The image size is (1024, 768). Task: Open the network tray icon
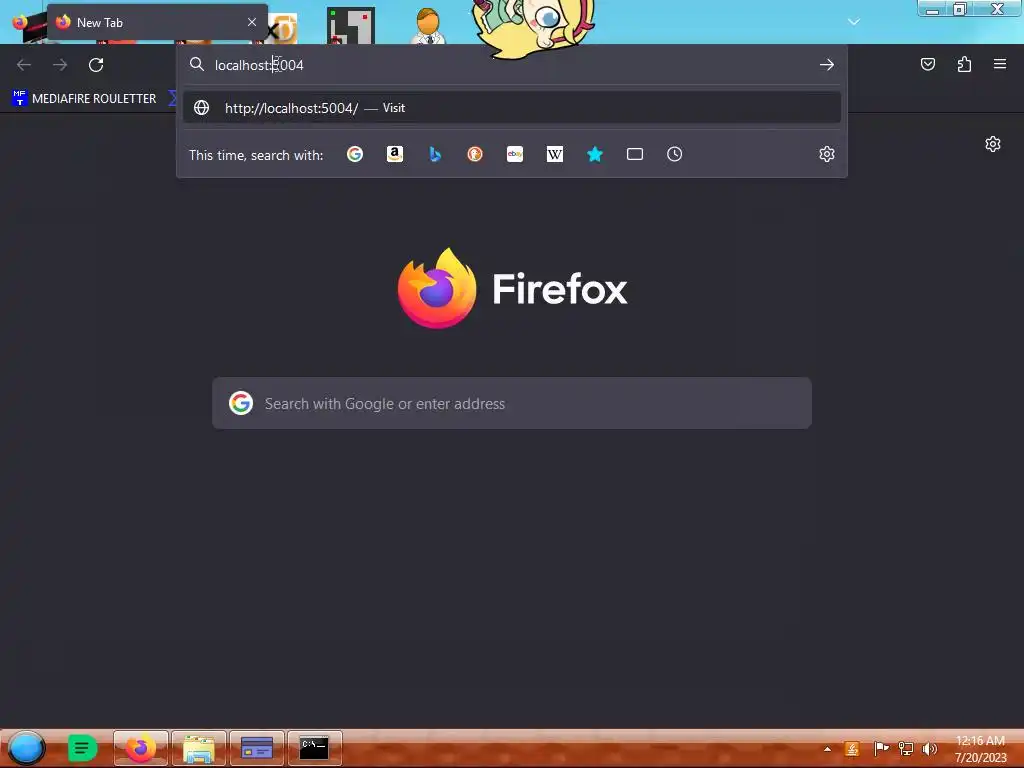(x=906, y=749)
